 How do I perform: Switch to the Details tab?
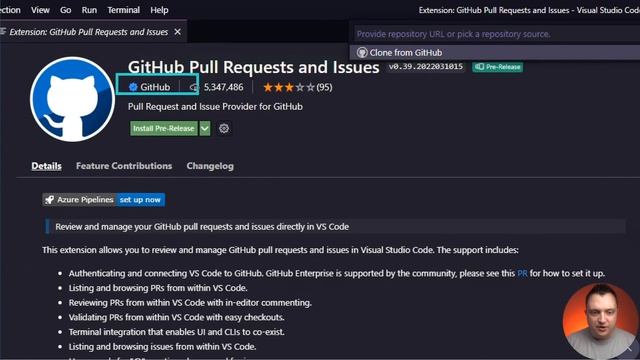(x=47, y=166)
